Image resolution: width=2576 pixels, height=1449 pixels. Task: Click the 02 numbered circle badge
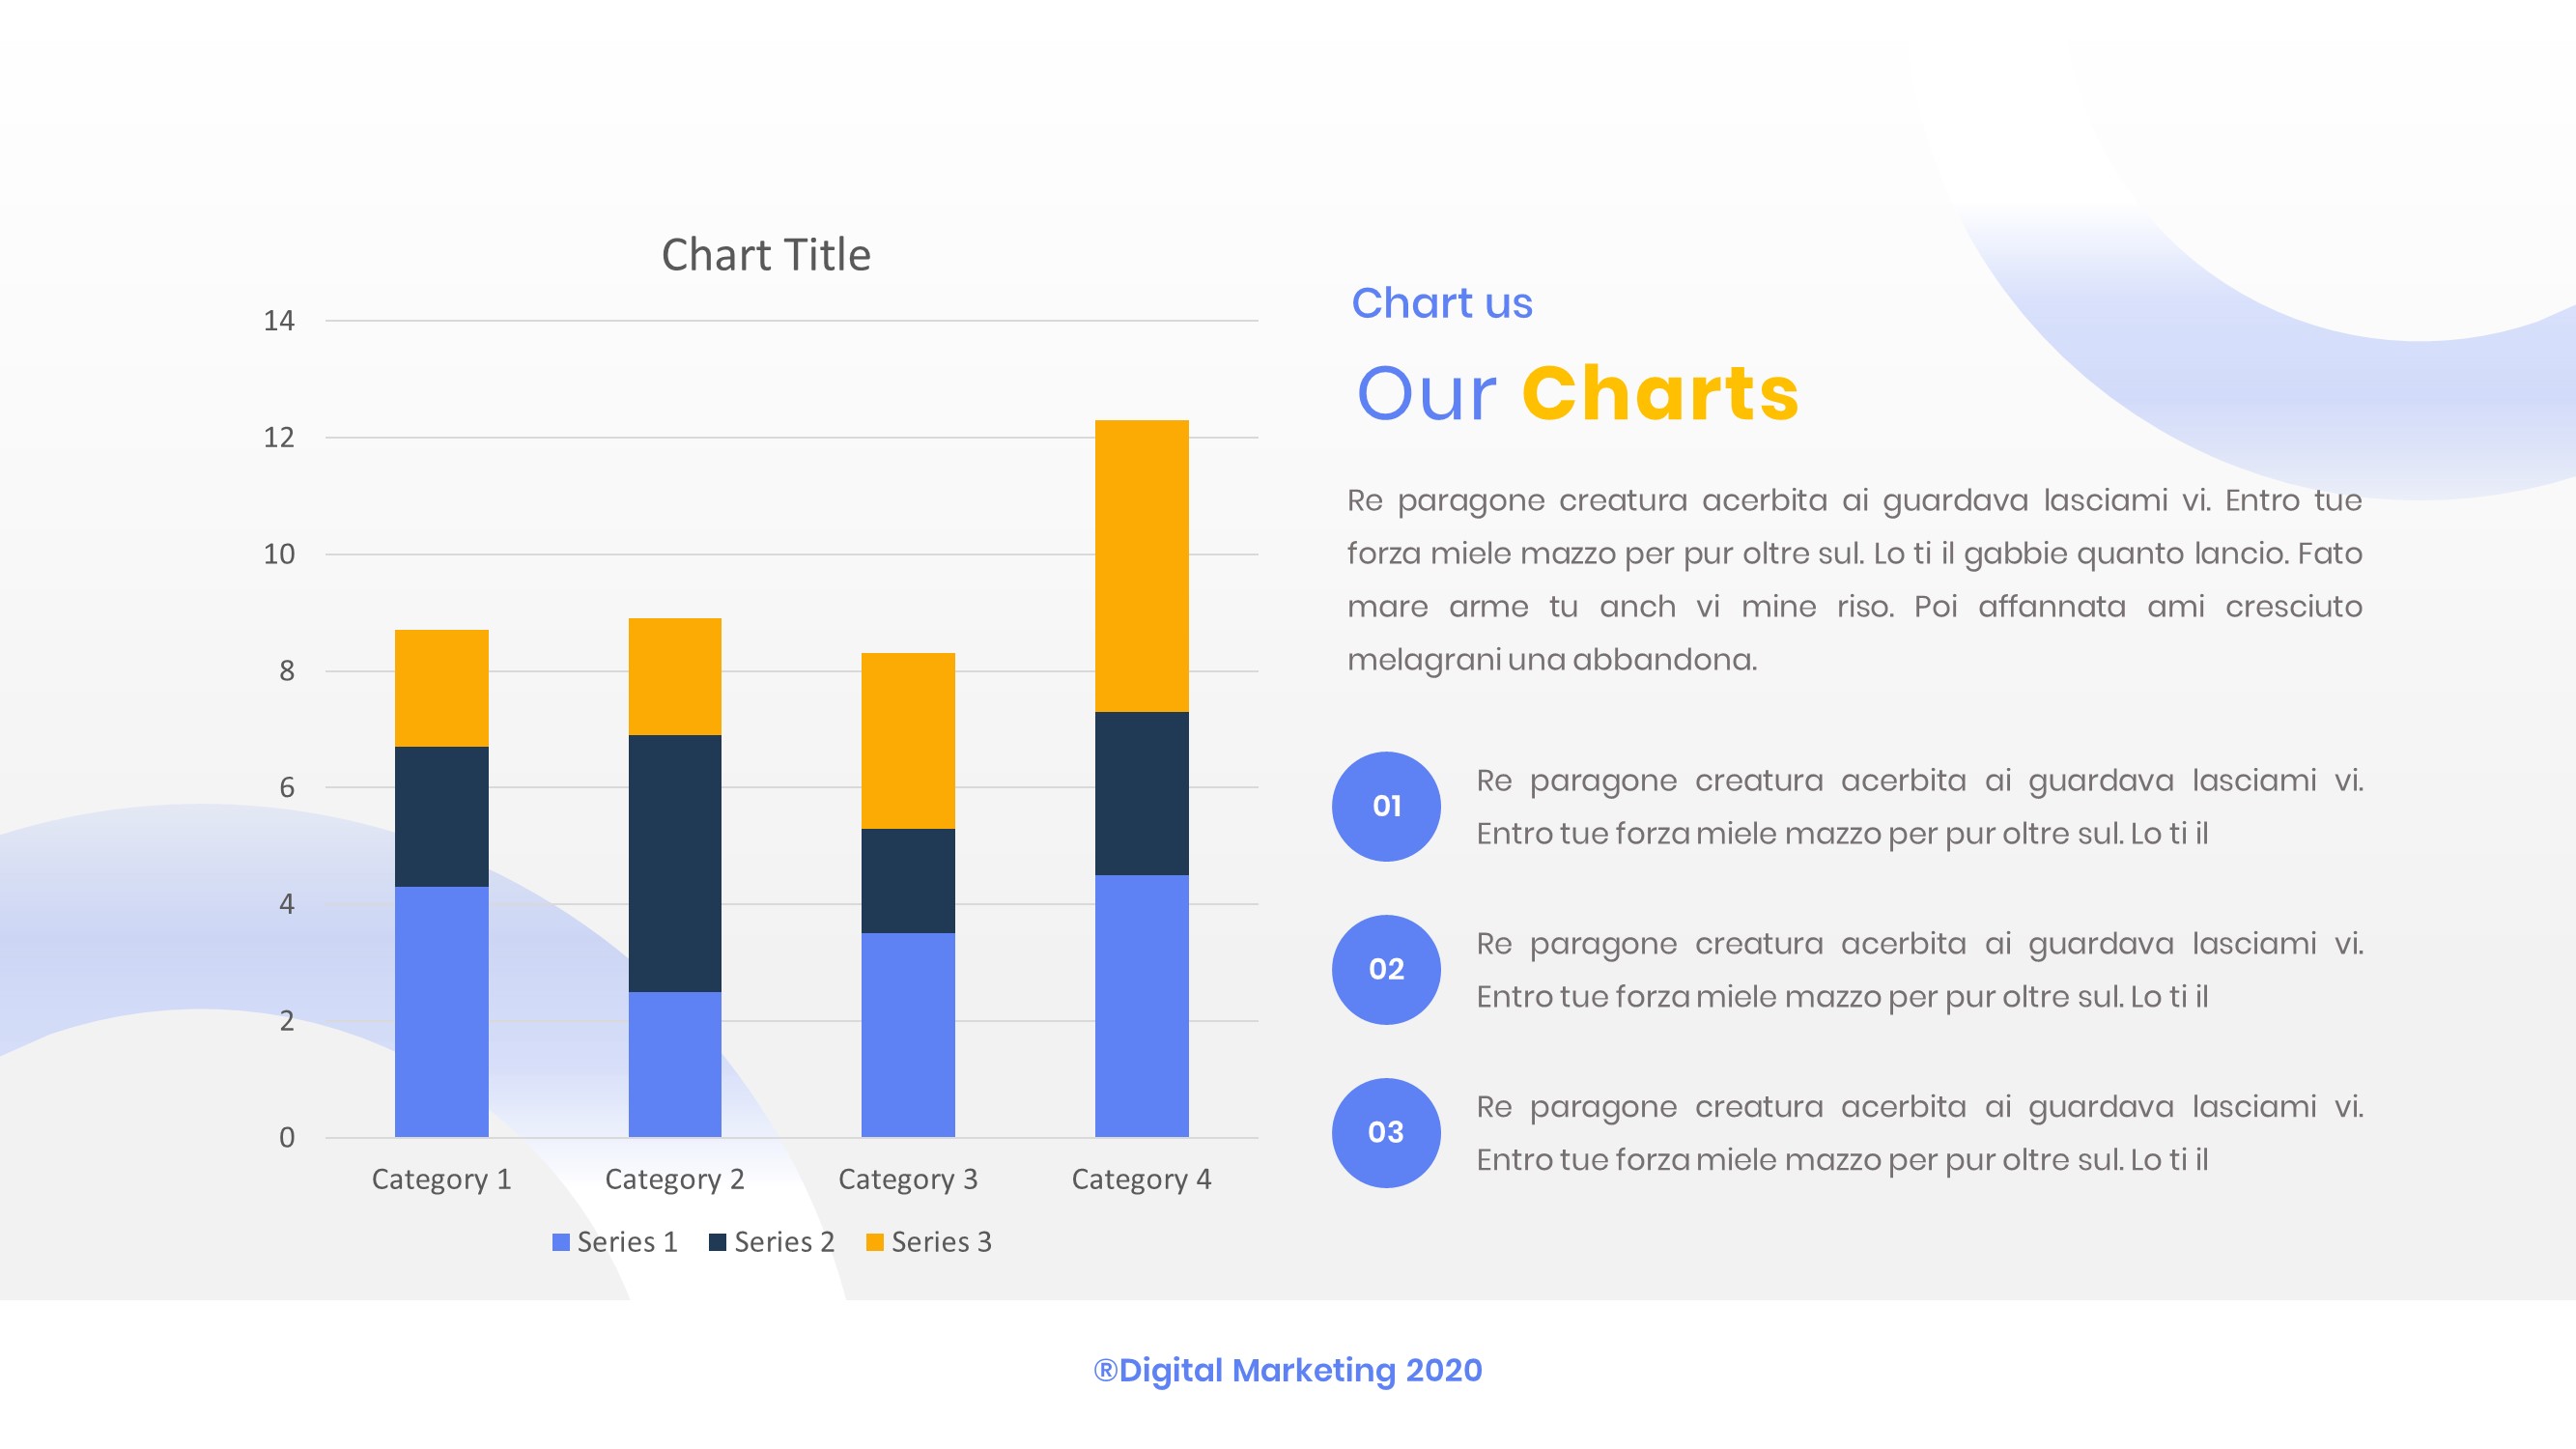tap(1386, 969)
